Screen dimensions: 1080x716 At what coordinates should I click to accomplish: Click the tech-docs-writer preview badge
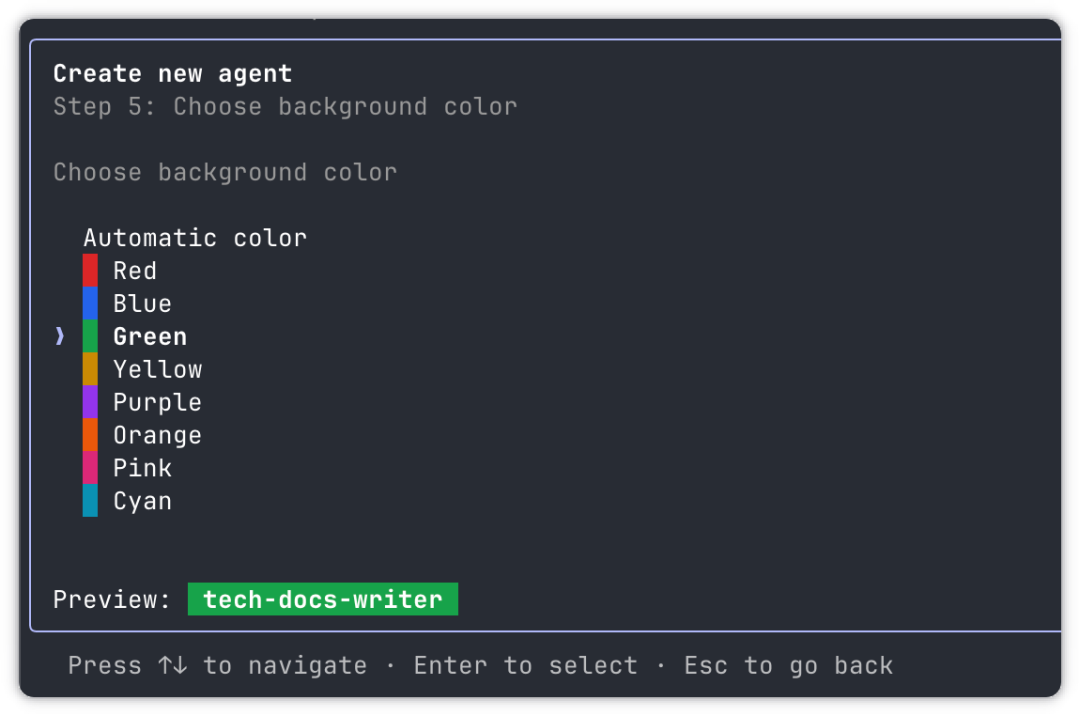(x=323, y=599)
